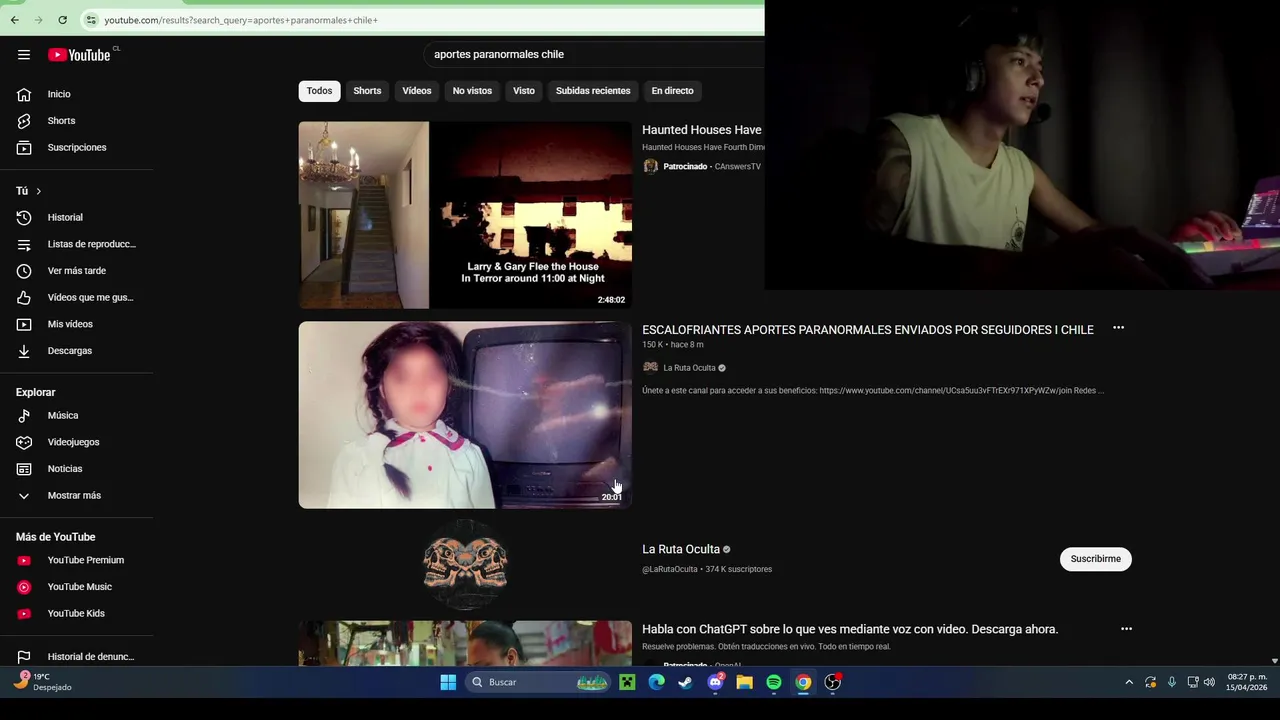
Task: Open Historial watch history icon
Action: click(x=24, y=217)
